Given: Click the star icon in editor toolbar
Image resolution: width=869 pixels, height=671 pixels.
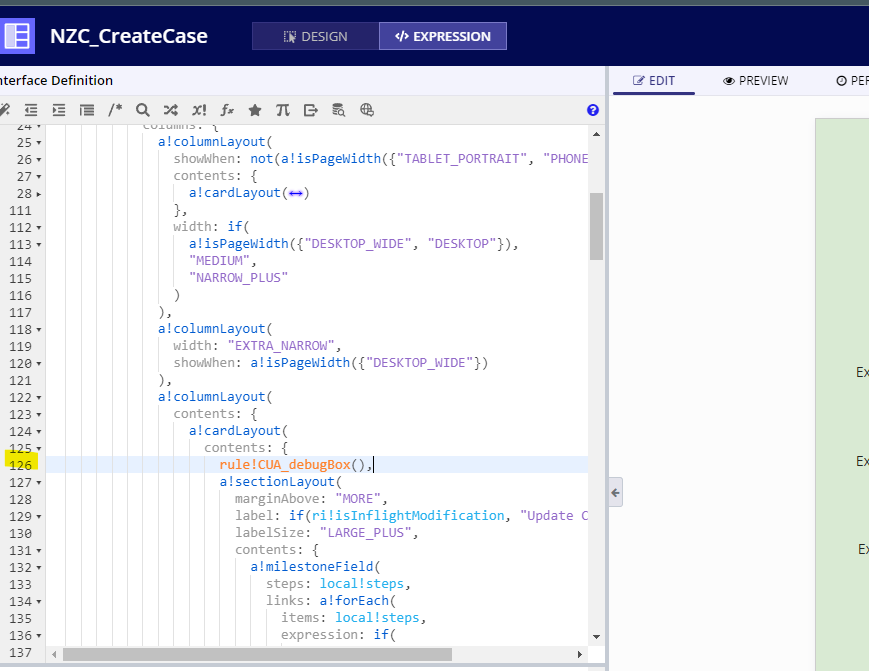Looking at the screenshot, I should [x=255, y=110].
